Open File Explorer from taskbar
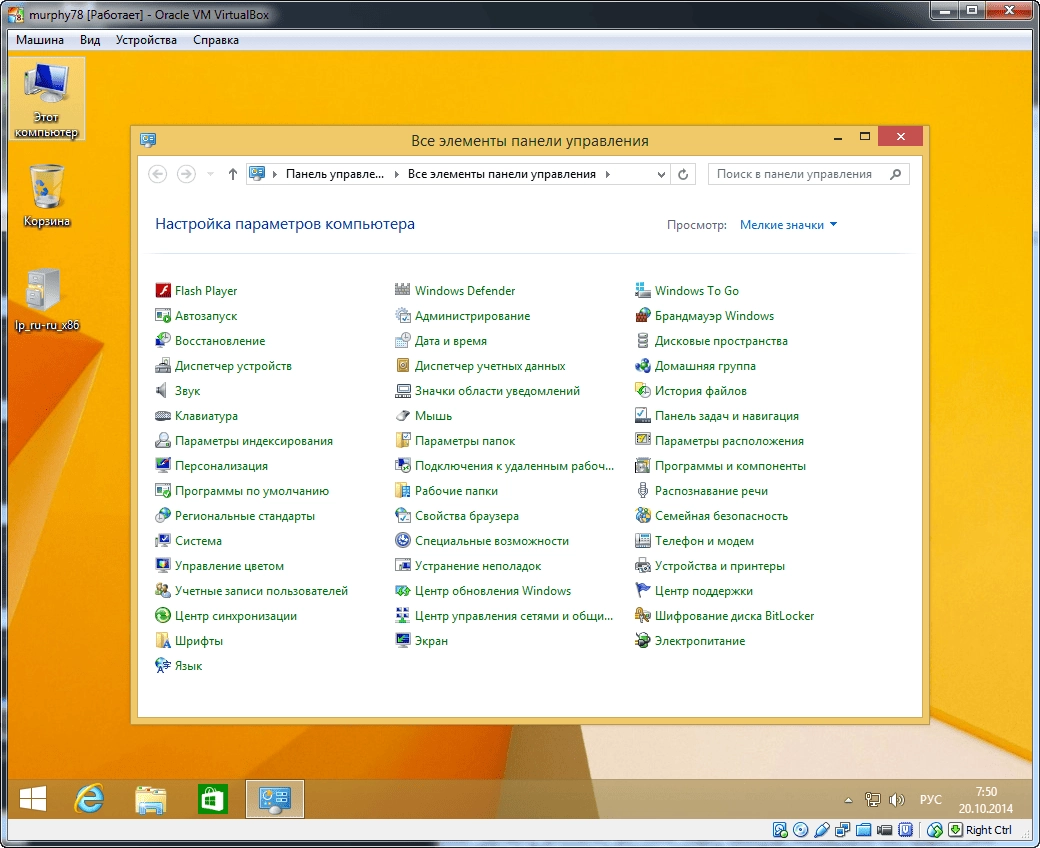Viewport: 1040px width, 848px height. pos(151,800)
